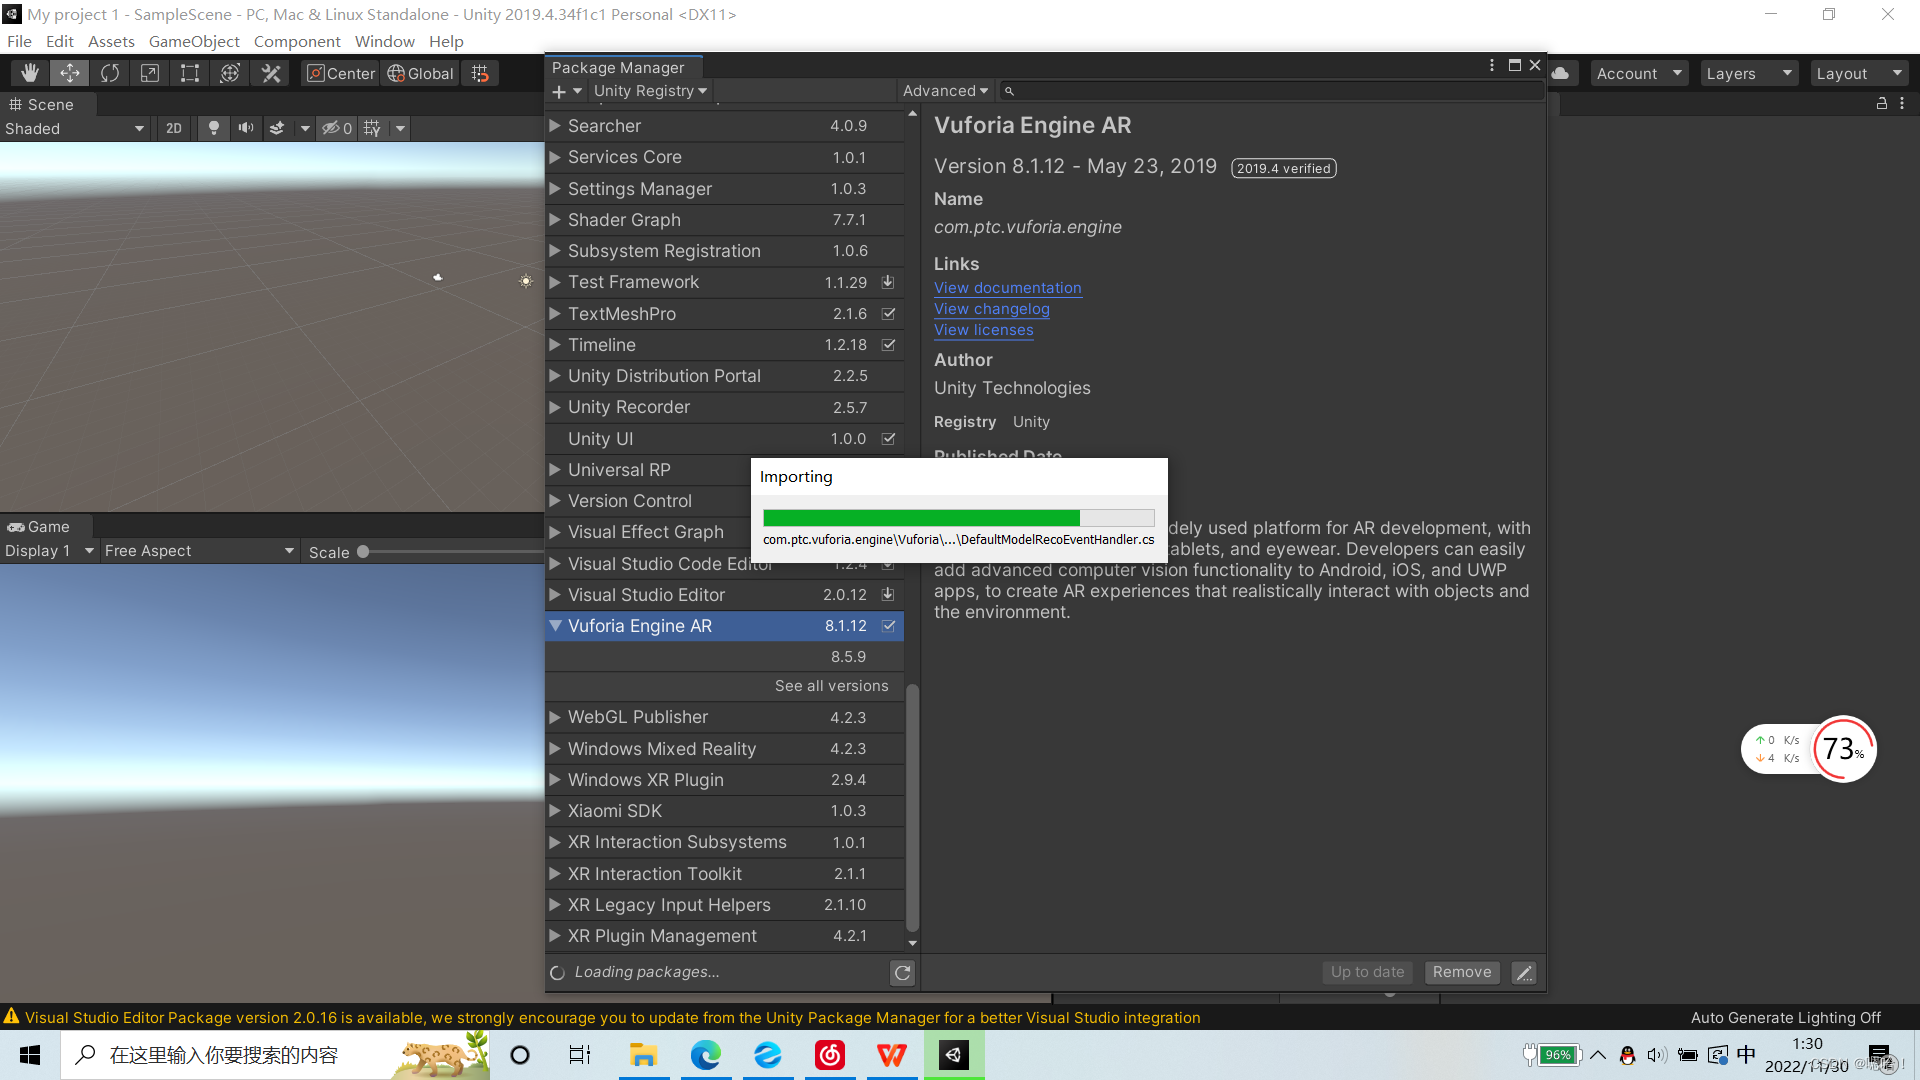Click Visual Studio Editor update icon

[x=888, y=595]
